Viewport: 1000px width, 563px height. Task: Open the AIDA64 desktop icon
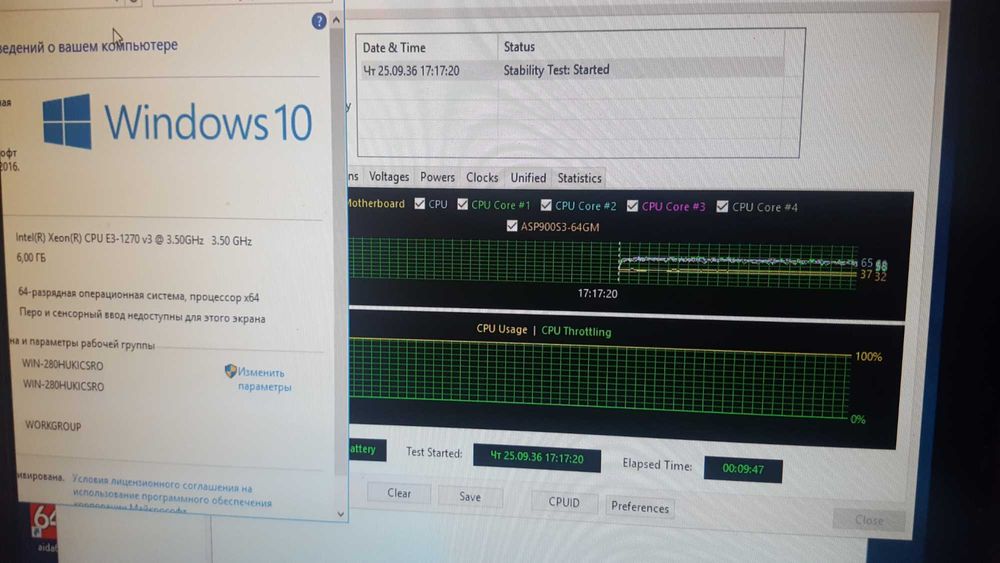coord(43,527)
